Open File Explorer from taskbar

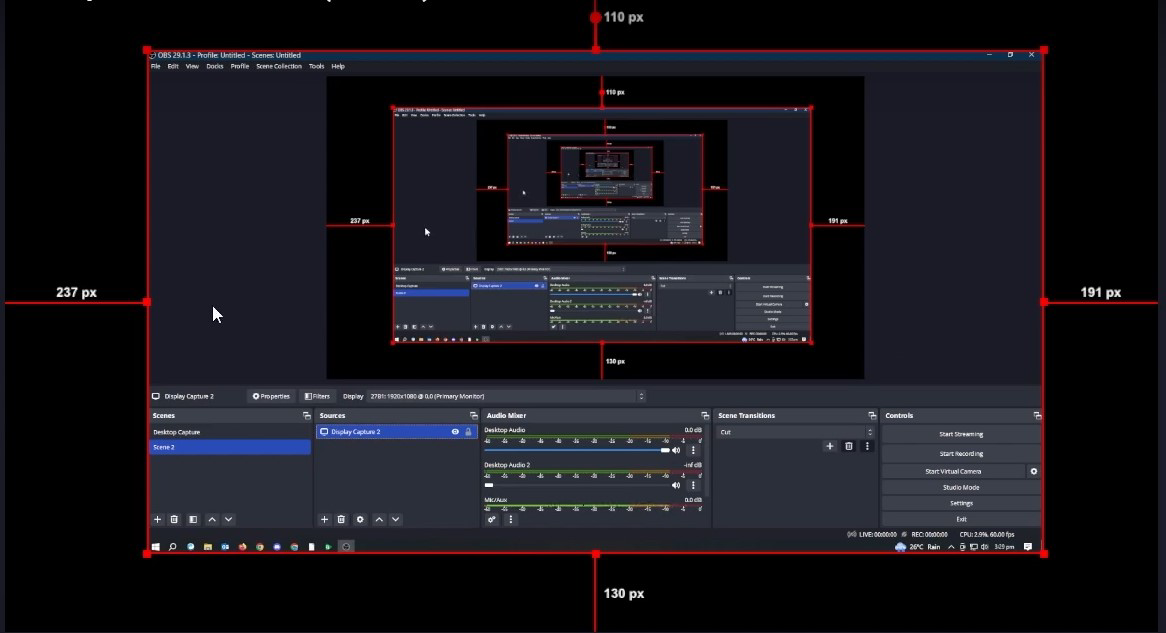[x=207, y=547]
